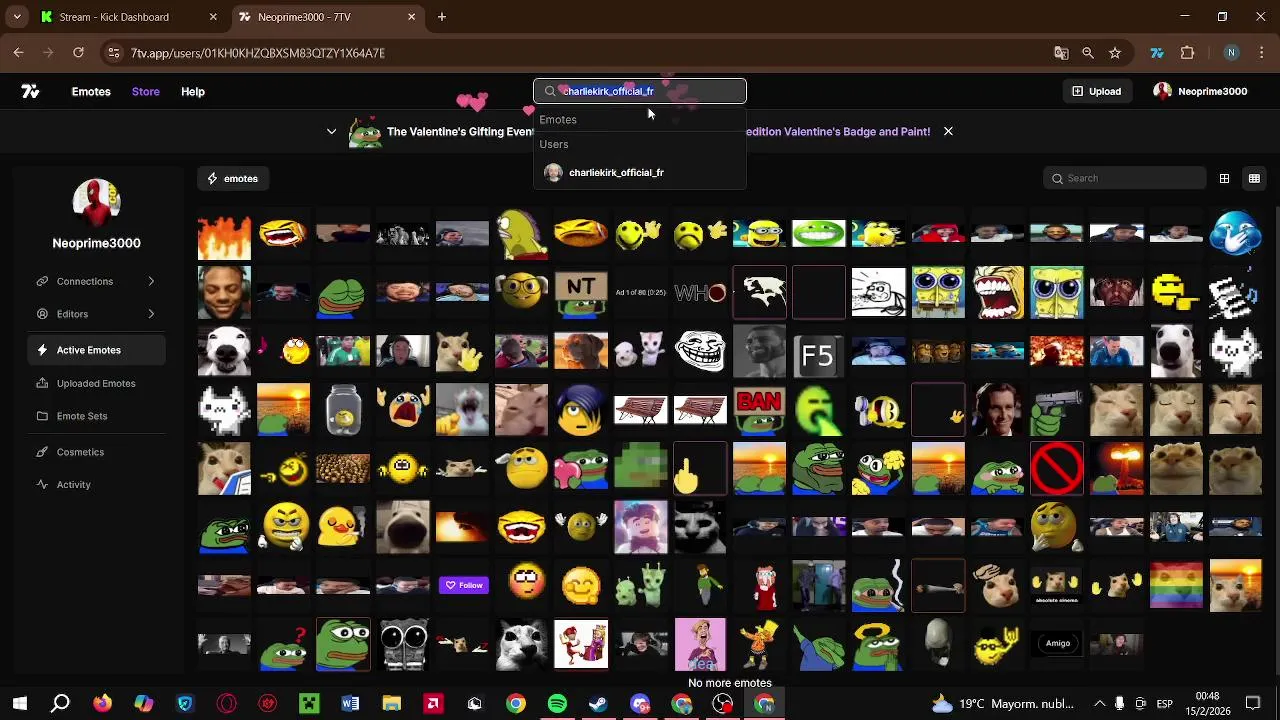This screenshot has height=720, width=1280.
Task: Open Steam from the taskbar
Action: click(598, 704)
